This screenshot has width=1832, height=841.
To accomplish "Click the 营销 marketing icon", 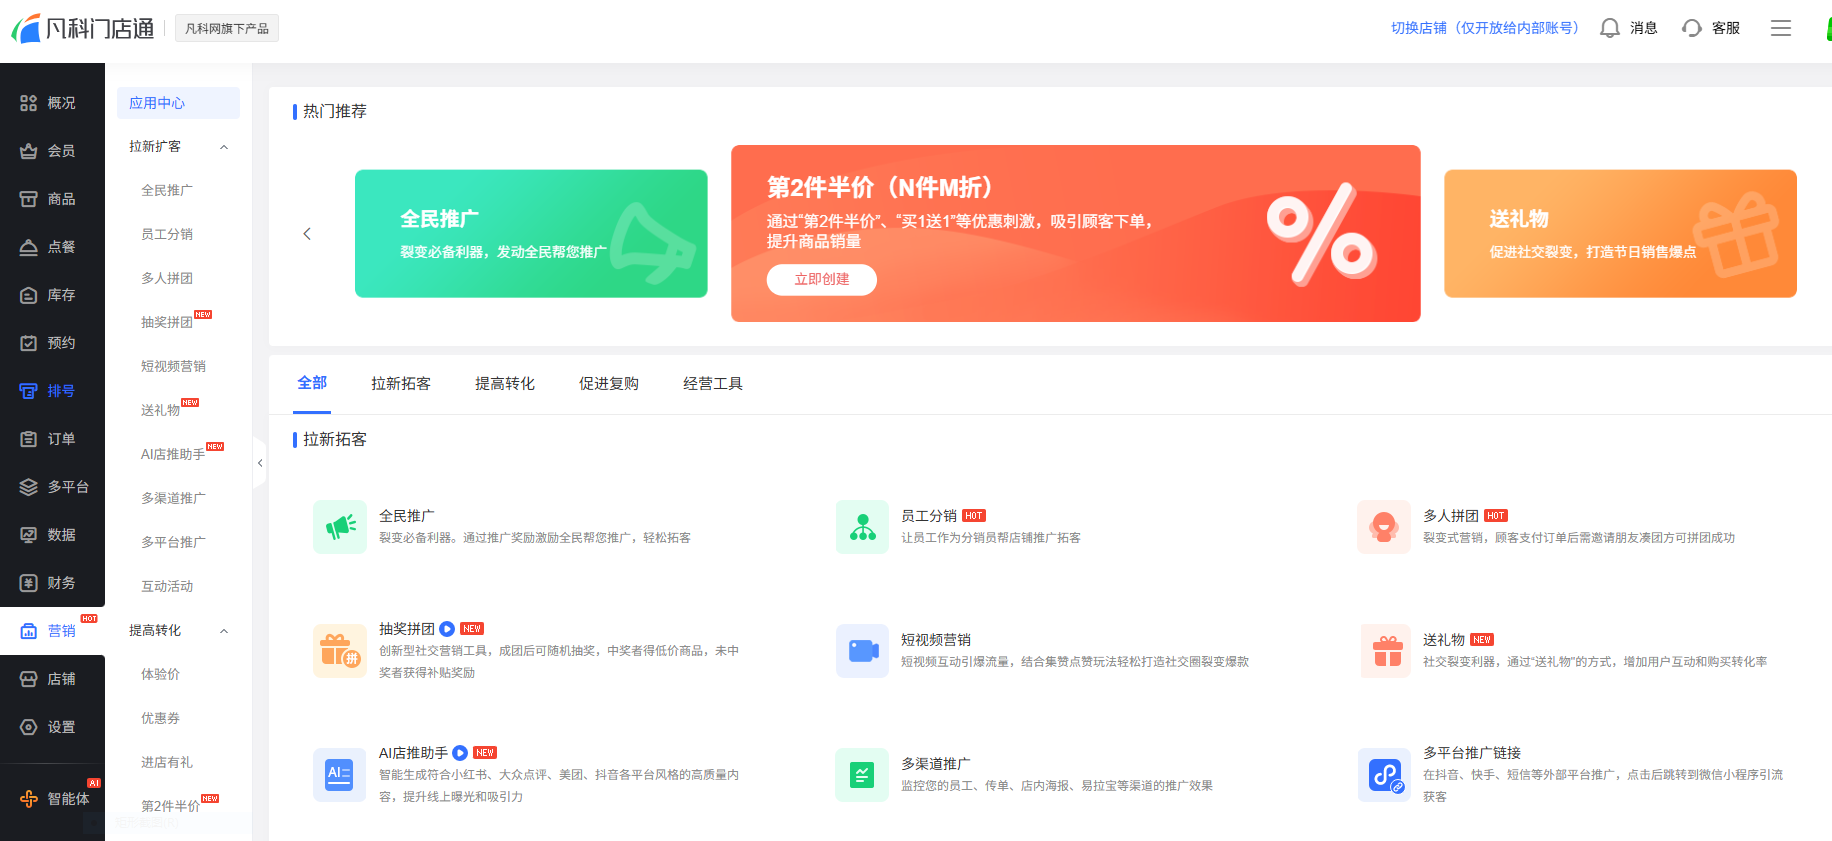I will (x=28, y=631).
